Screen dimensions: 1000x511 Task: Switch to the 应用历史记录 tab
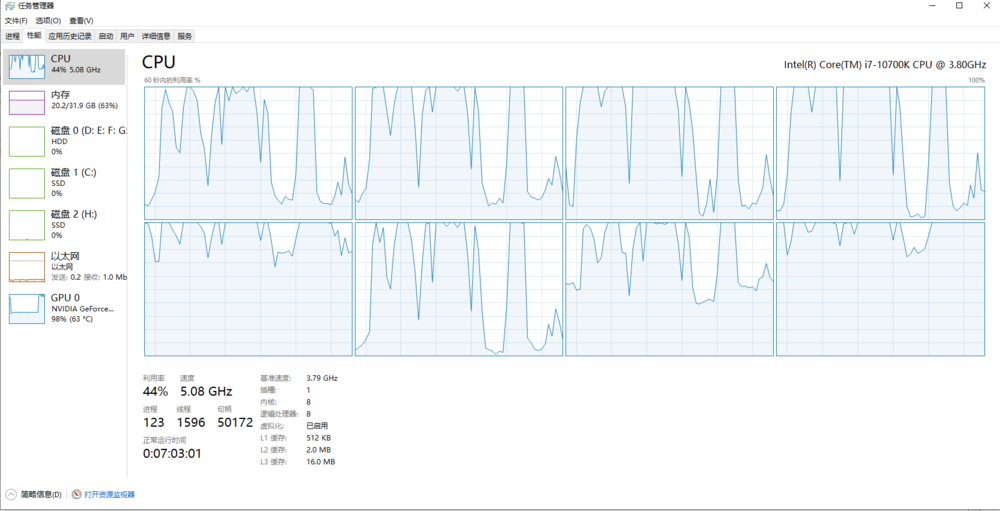click(x=70, y=36)
